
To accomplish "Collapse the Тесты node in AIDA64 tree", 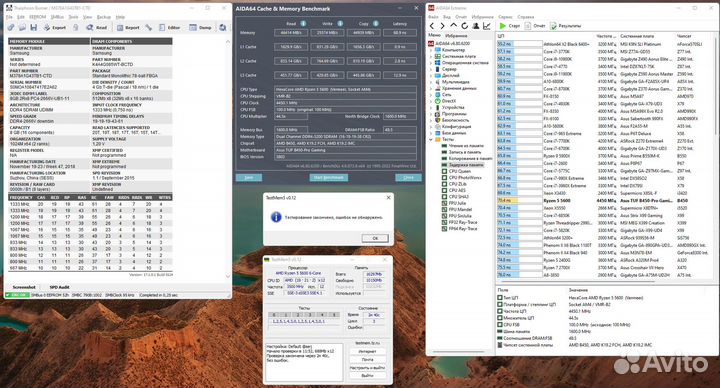I will coord(431,139).
